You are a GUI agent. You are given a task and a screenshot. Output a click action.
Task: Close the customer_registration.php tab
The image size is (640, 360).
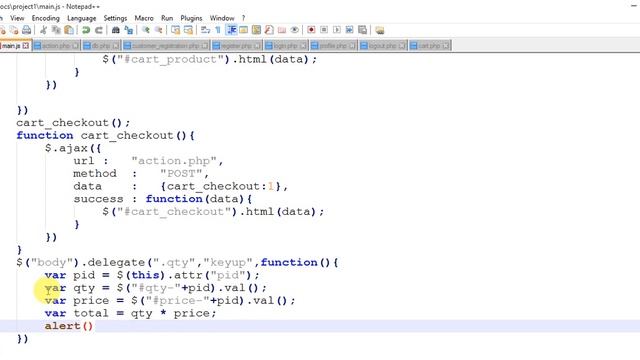205,46
